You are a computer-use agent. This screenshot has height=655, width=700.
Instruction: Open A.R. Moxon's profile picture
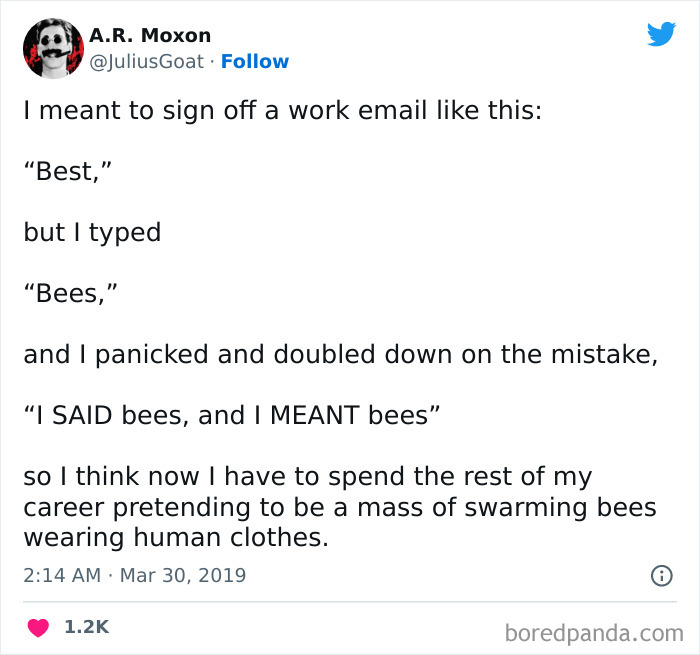[x=52, y=48]
